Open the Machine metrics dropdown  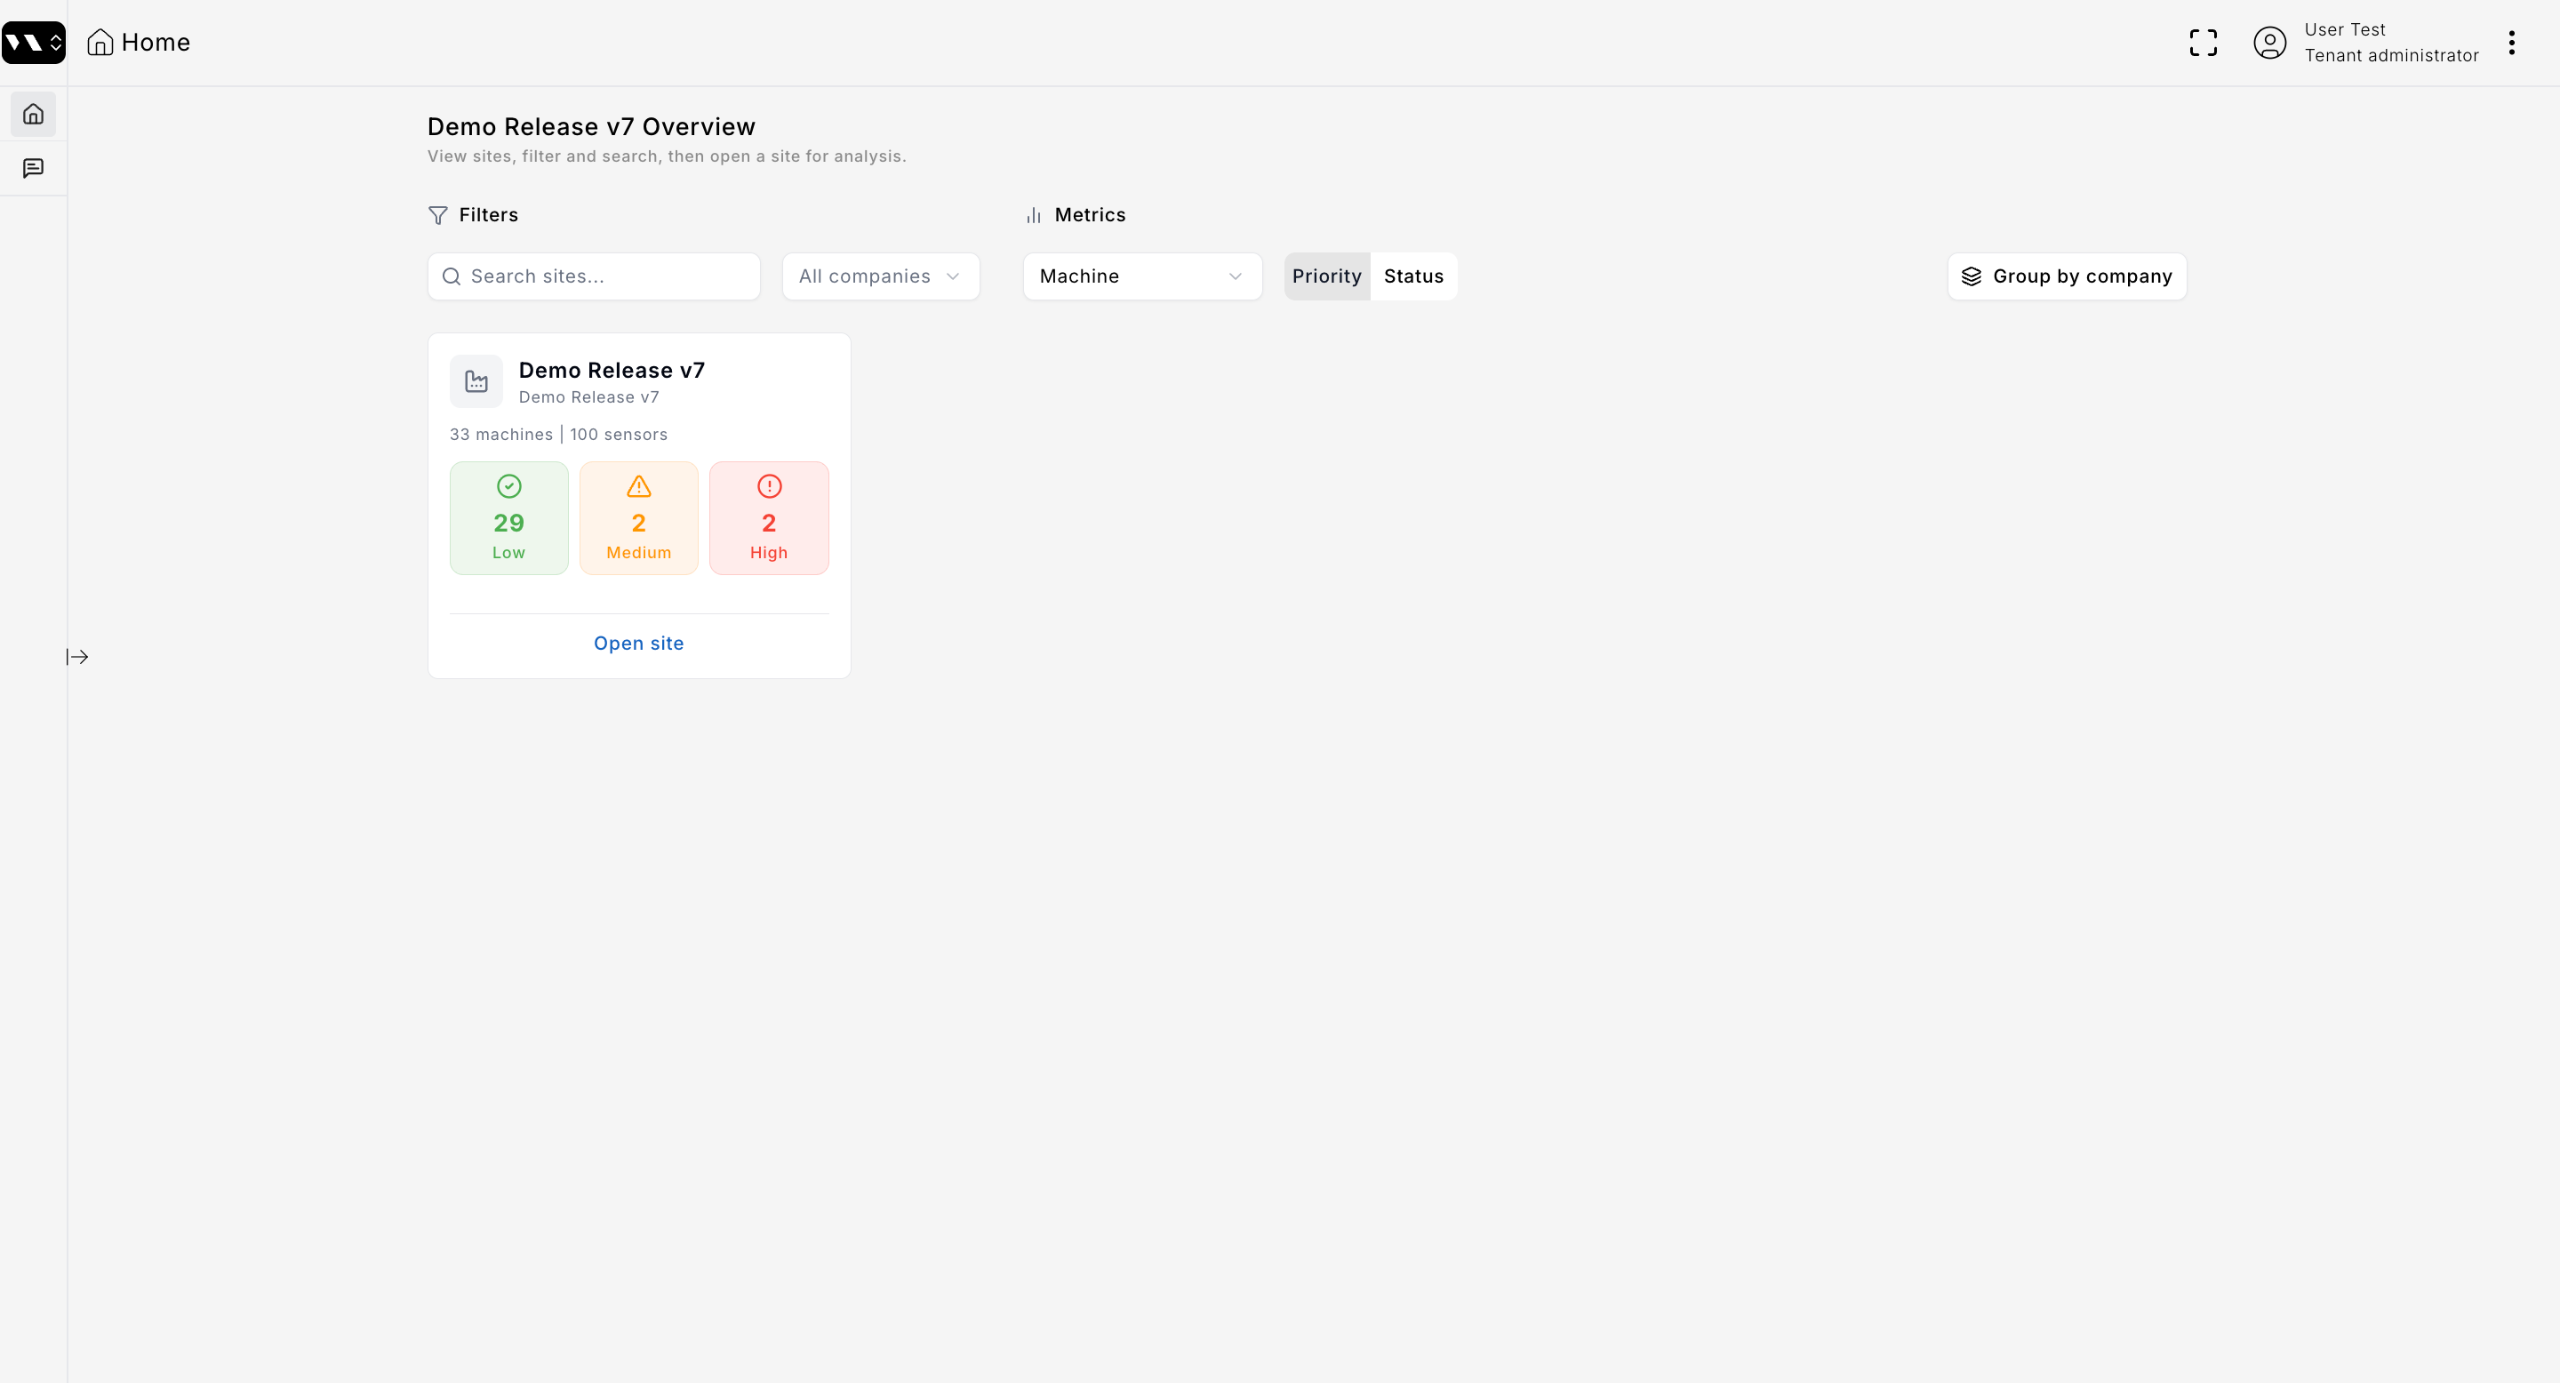pyautogui.click(x=1141, y=276)
